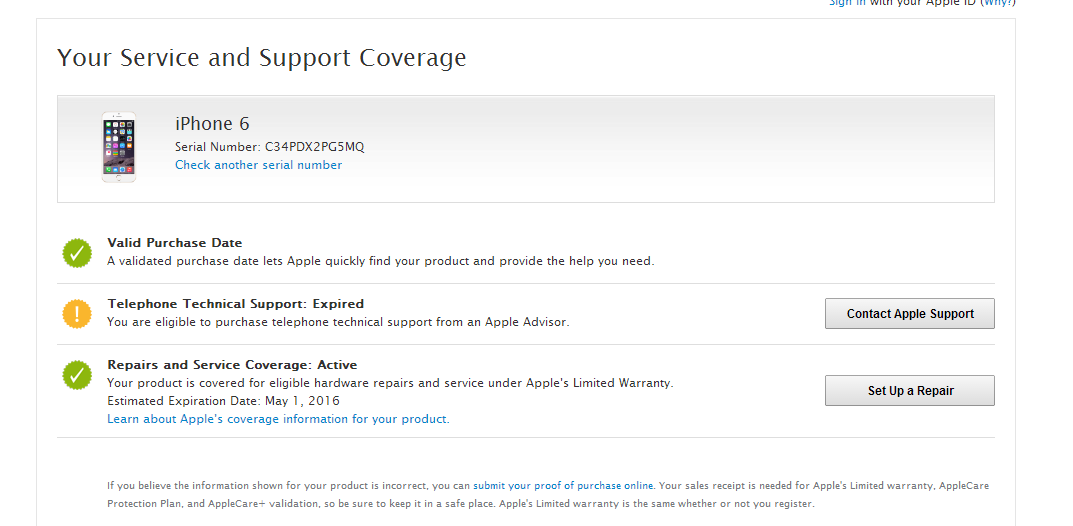Click the iPhone 6 device name
This screenshot has width=1073, height=526.
pyautogui.click(x=212, y=124)
